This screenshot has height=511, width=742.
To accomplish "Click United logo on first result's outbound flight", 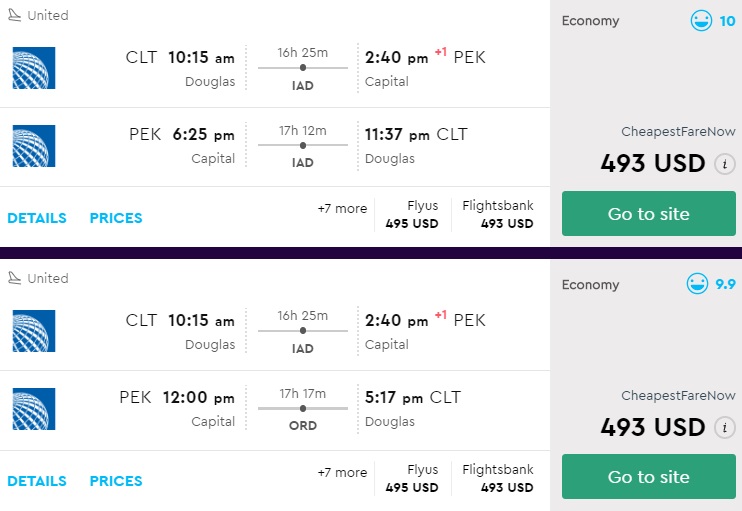I will (34, 68).
